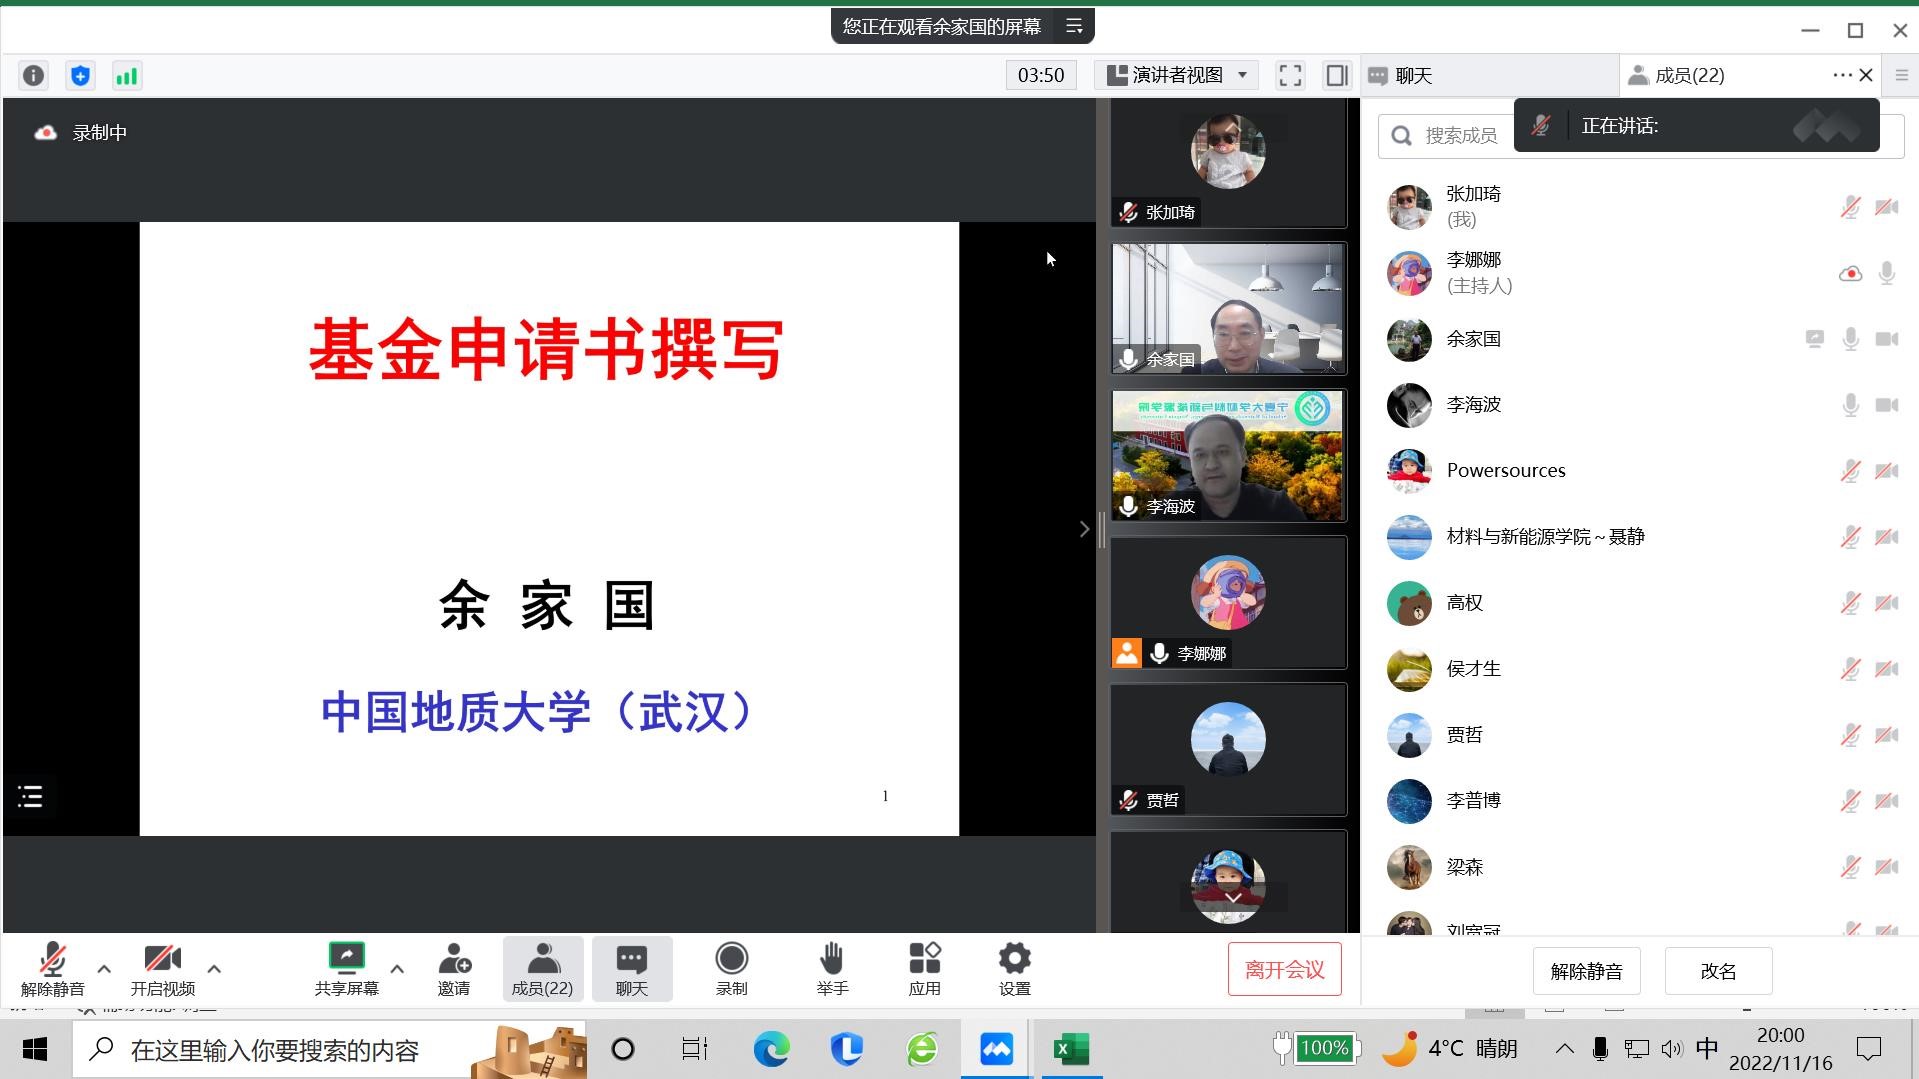Toggle the side panel layout icon

click(1336, 76)
